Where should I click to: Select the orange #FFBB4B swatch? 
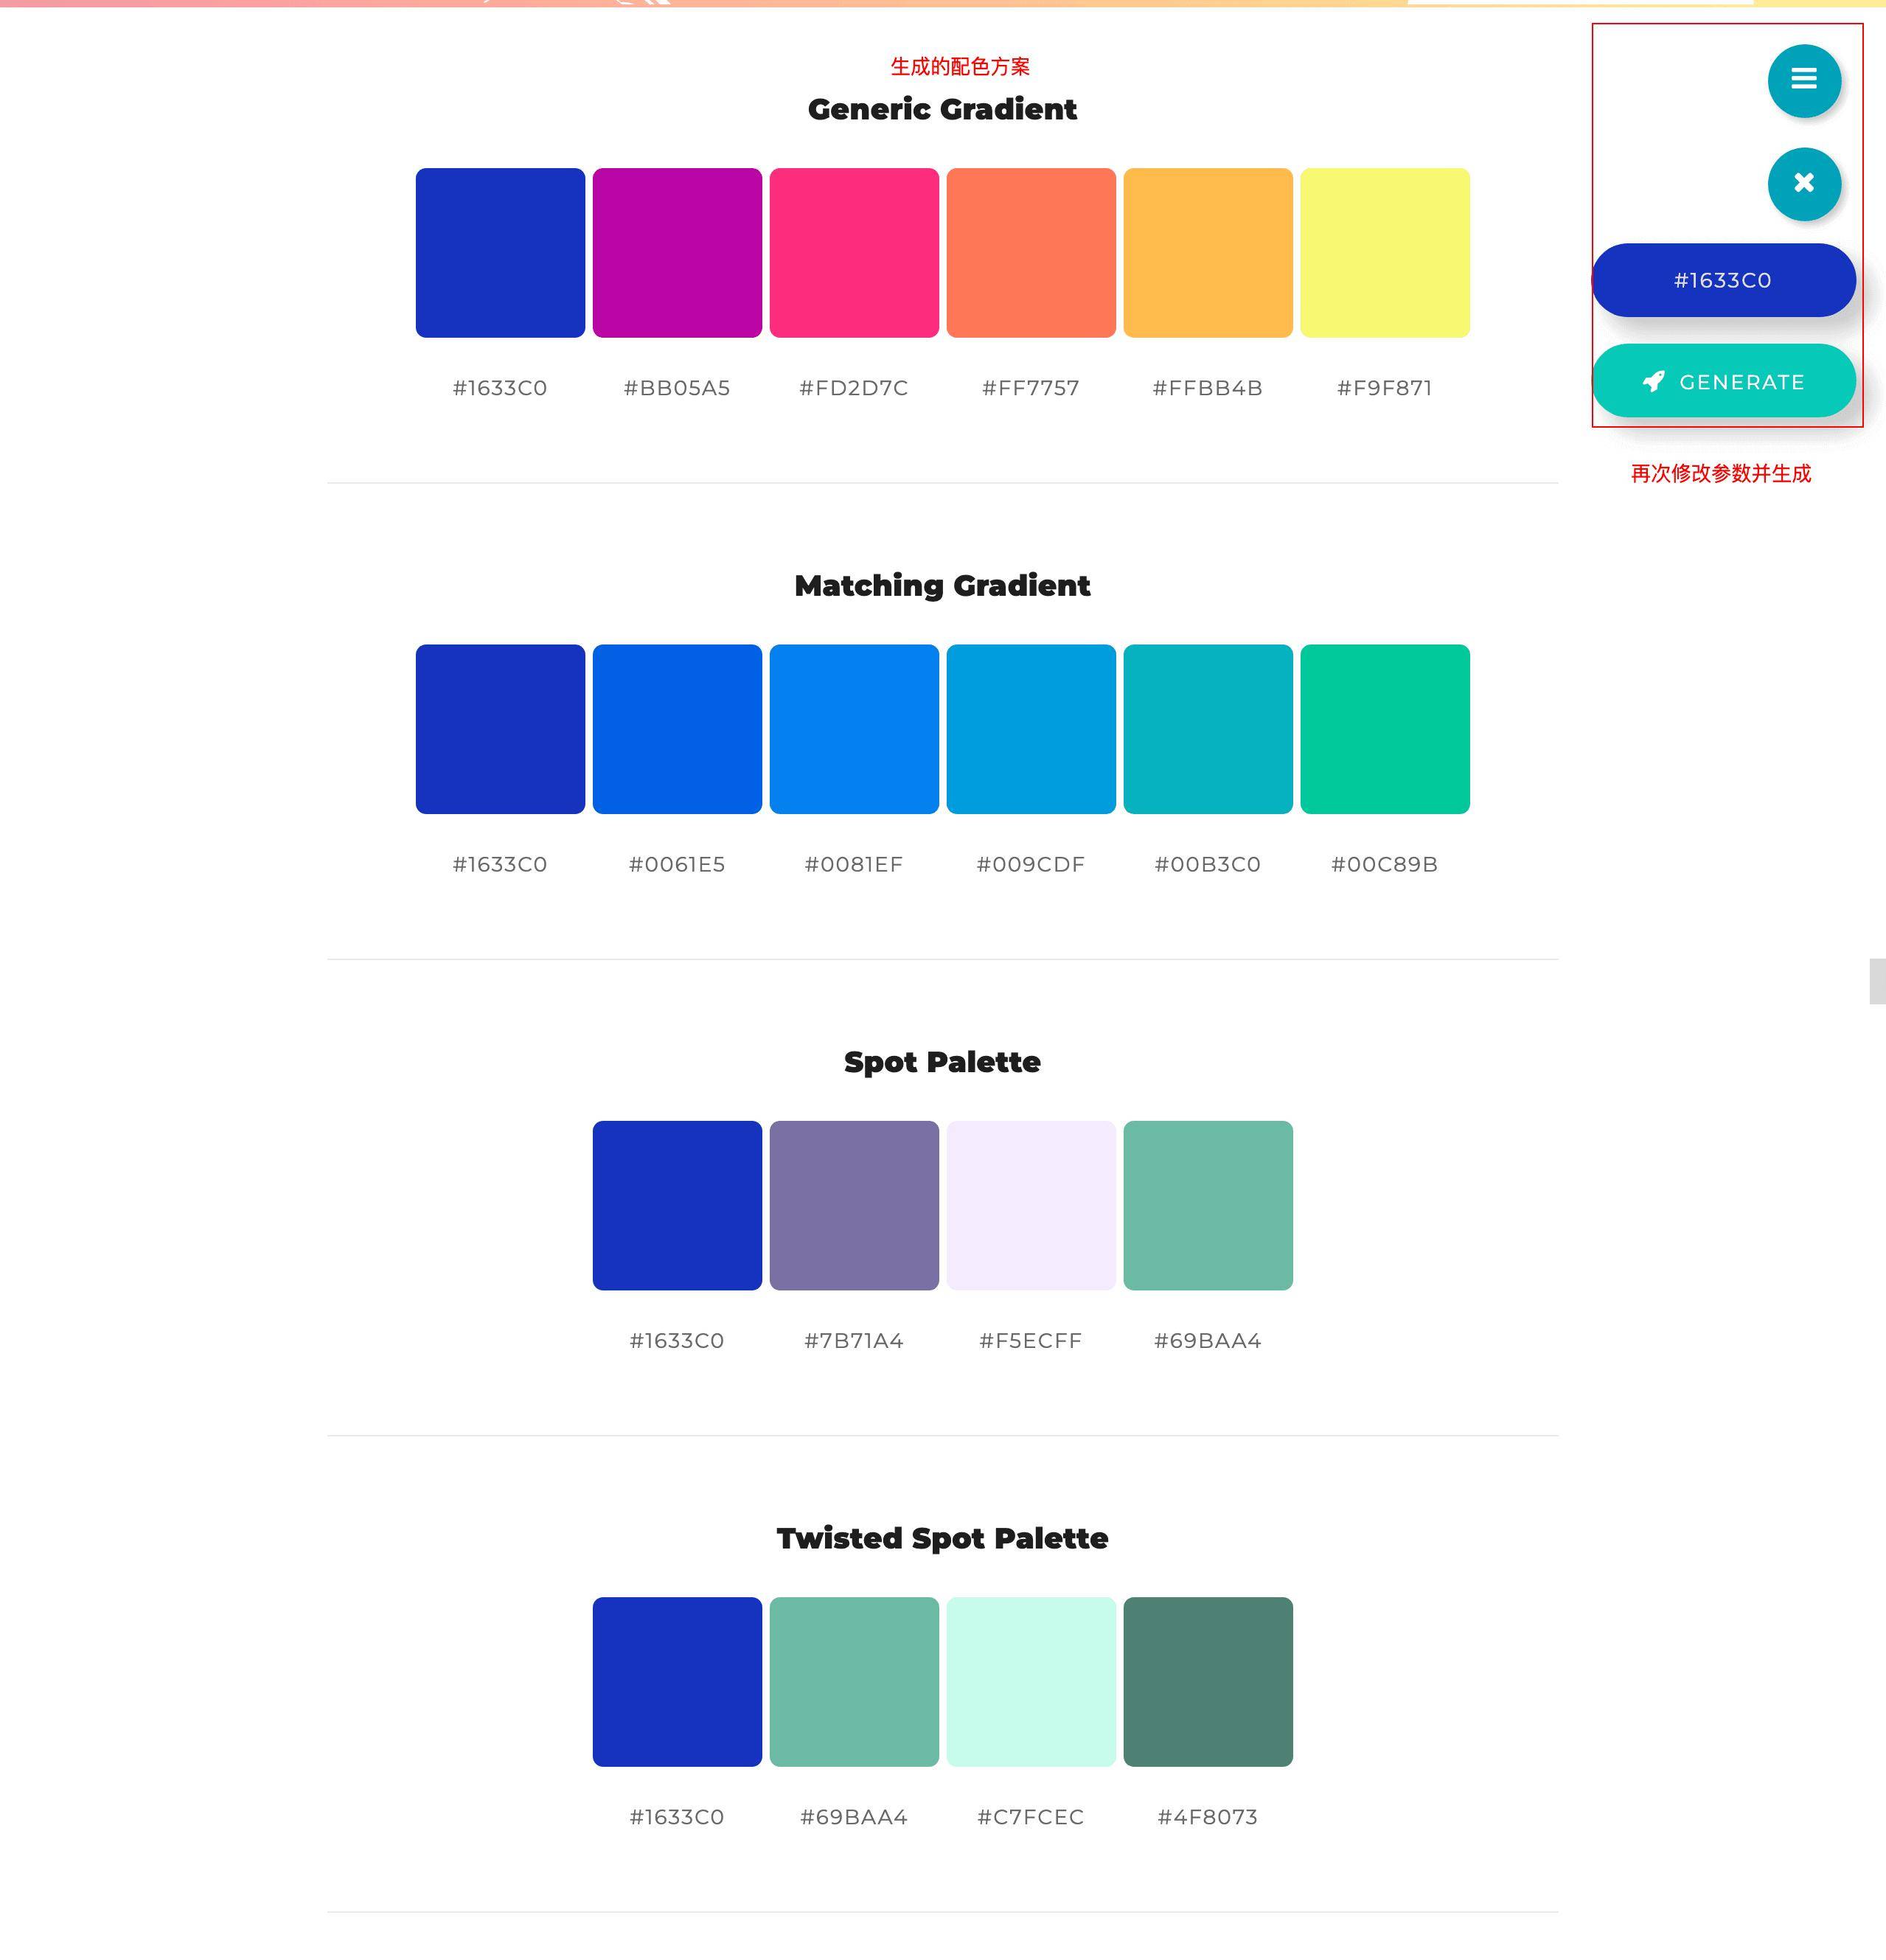(x=1208, y=253)
